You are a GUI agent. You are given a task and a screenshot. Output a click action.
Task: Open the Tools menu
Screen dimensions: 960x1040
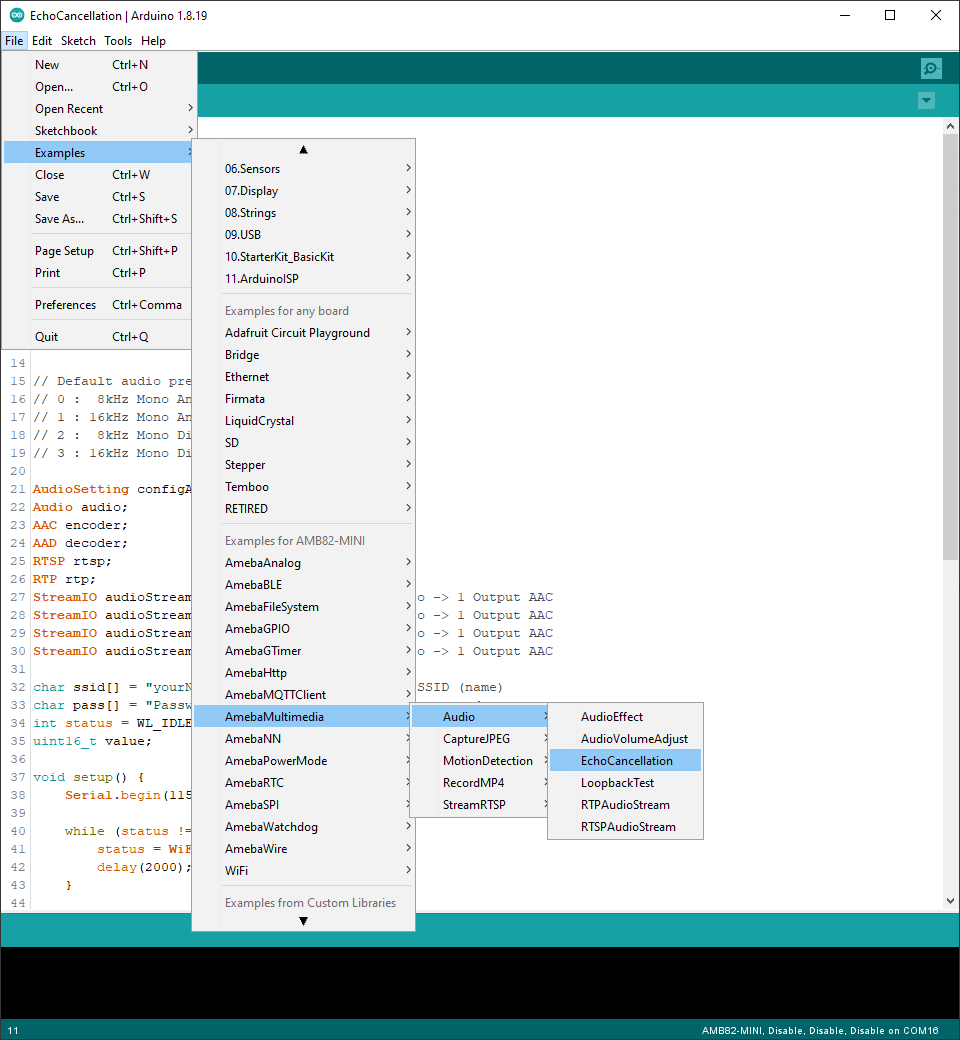point(118,41)
